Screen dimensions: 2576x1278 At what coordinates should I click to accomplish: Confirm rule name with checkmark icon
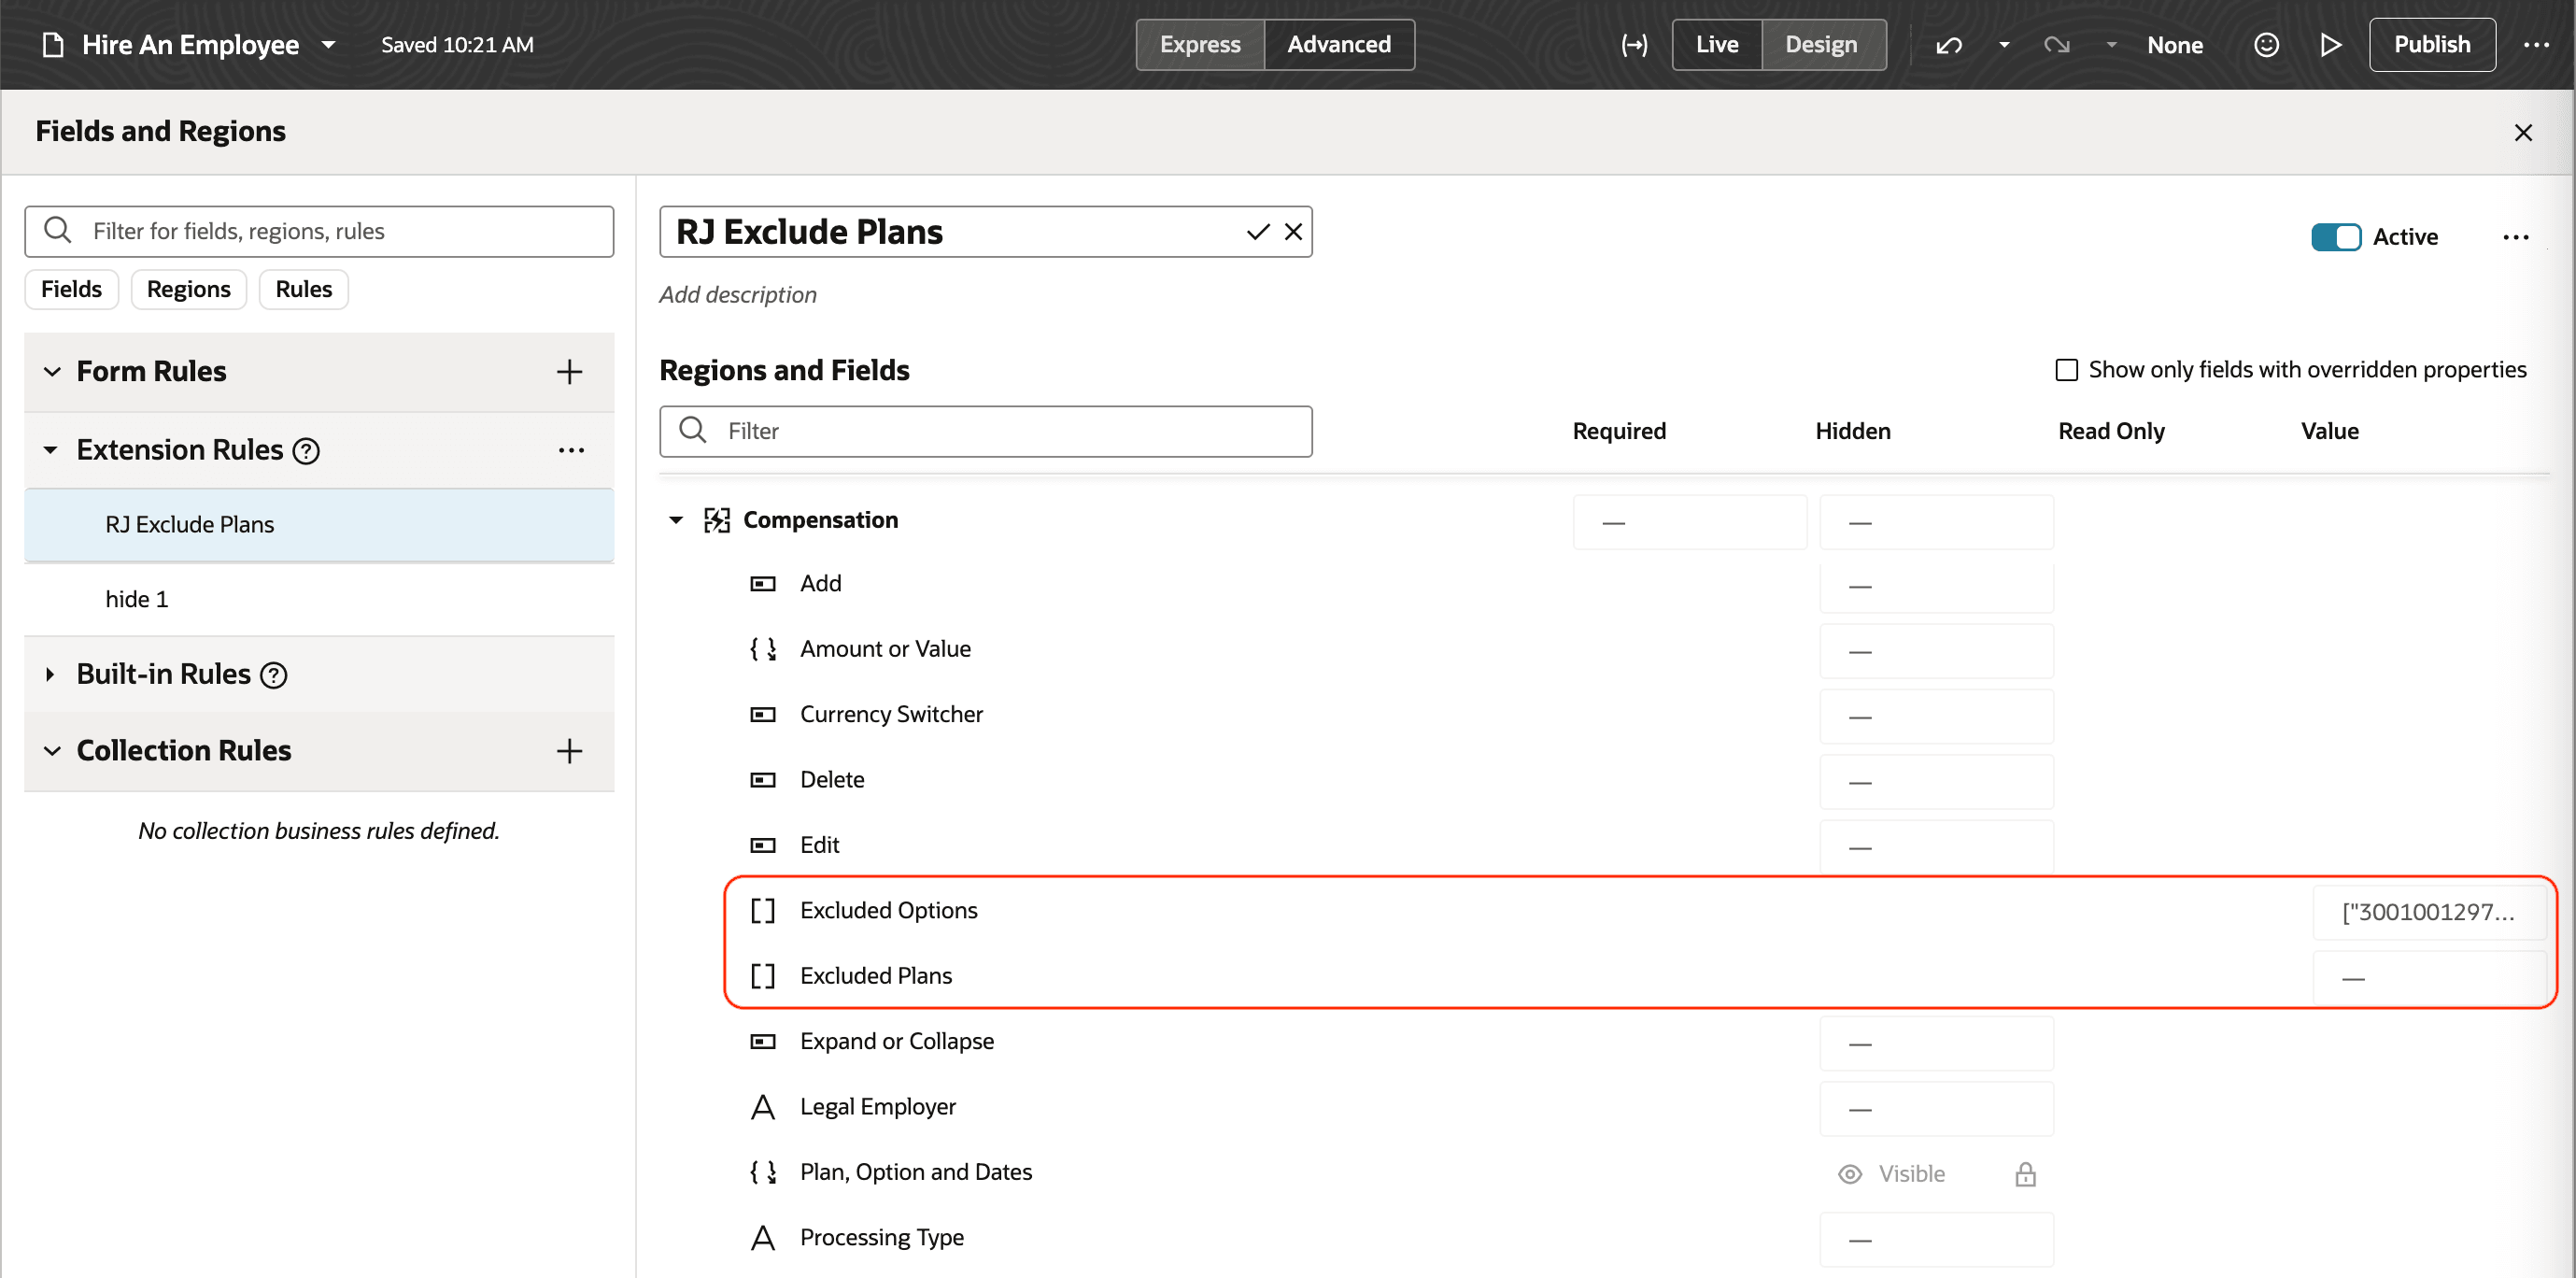tap(1257, 232)
